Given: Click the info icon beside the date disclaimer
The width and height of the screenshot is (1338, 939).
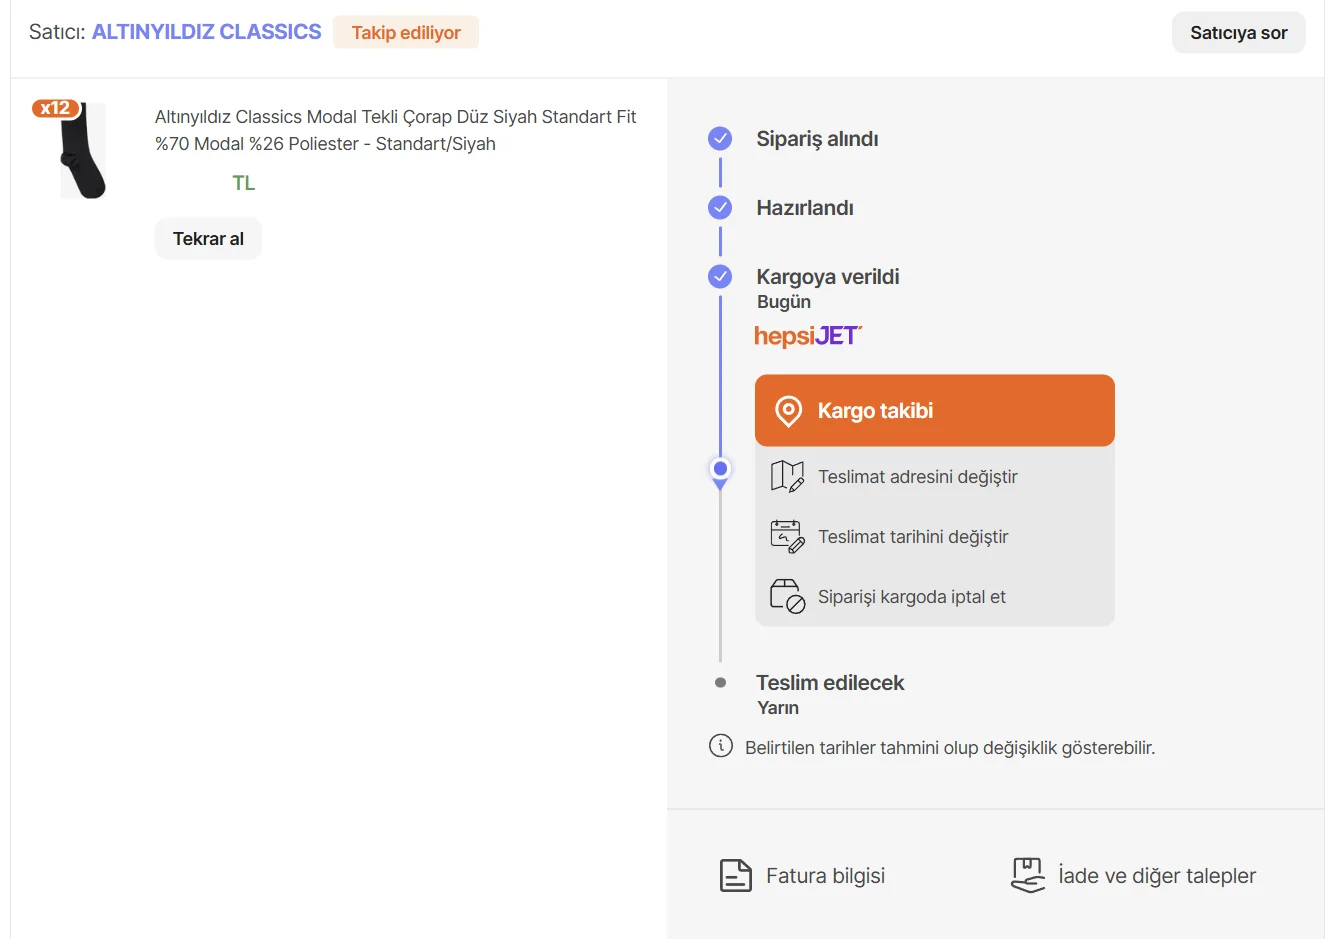Looking at the screenshot, I should (720, 746).
